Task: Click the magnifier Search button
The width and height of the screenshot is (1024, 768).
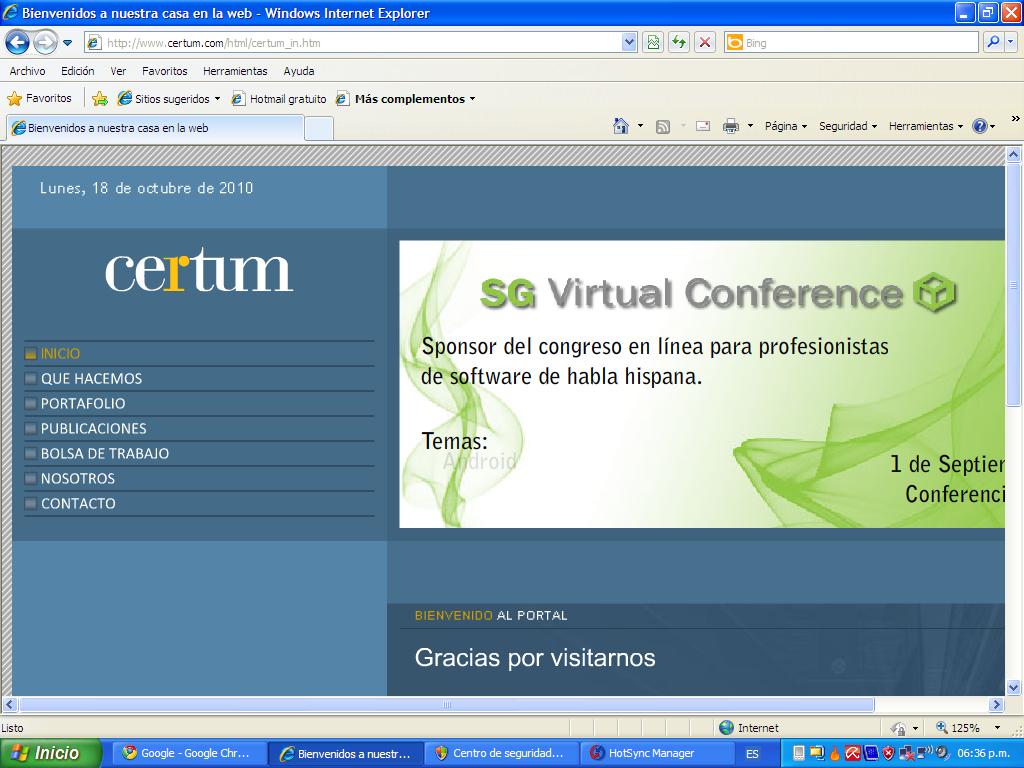Action: [x=993, y=43]
